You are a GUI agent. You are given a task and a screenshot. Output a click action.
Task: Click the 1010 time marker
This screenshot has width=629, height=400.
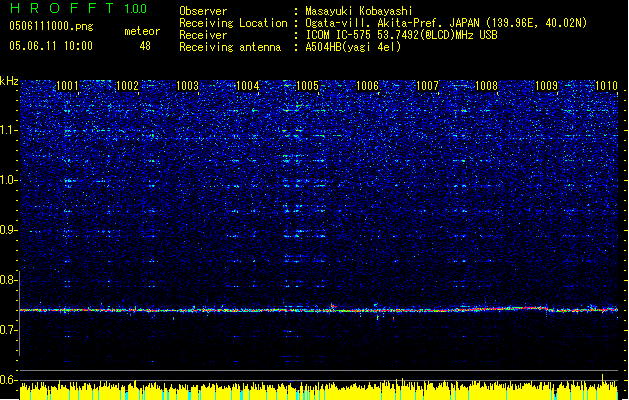[606, 86]
